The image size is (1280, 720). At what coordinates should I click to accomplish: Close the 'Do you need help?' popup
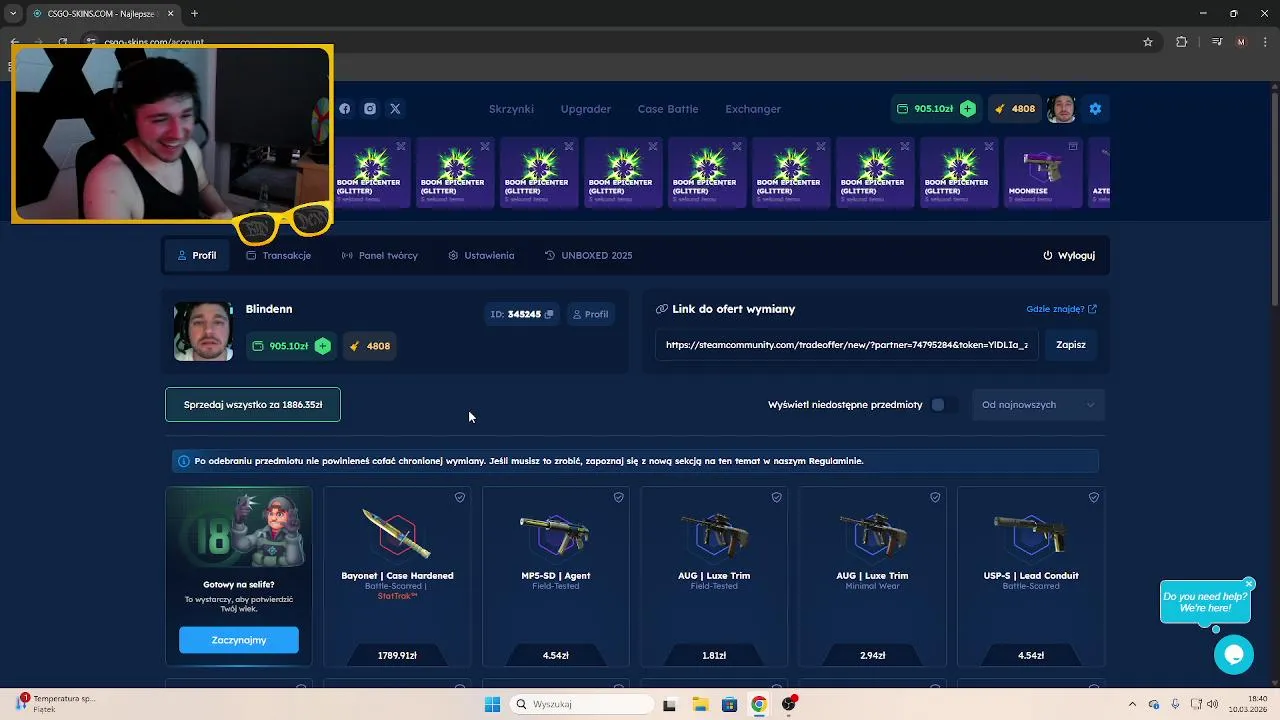1249,583
